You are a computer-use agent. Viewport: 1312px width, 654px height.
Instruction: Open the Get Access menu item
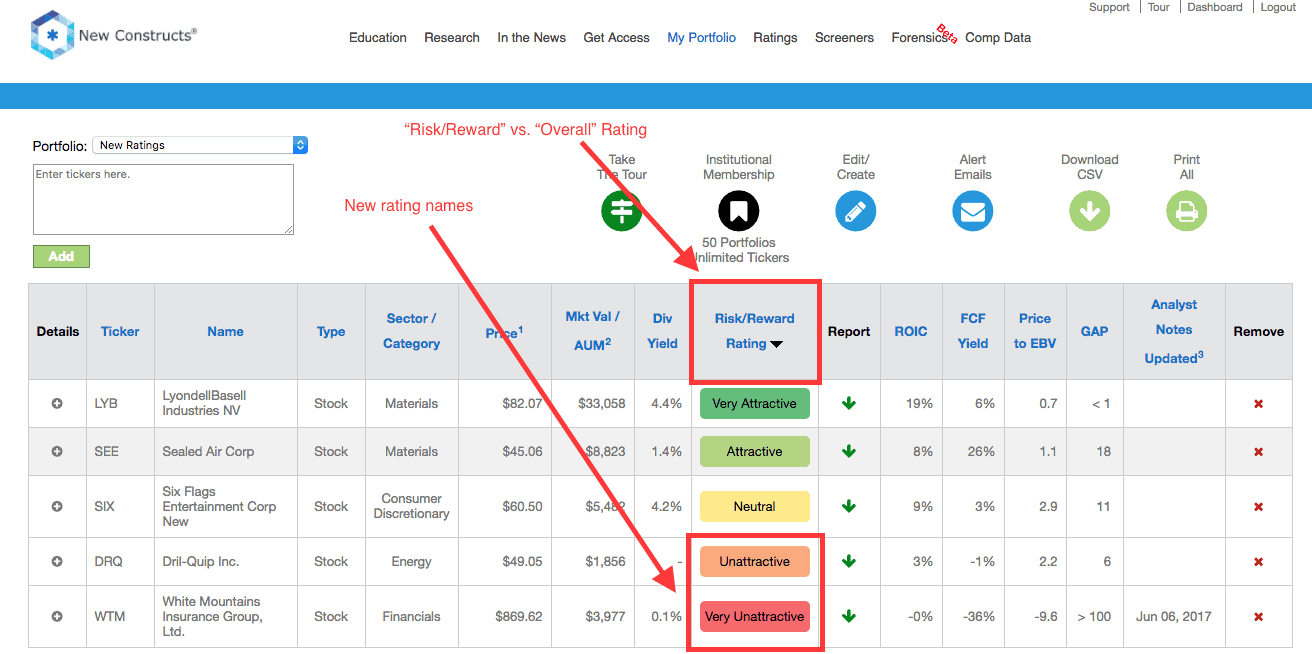(x=616, y=38)
